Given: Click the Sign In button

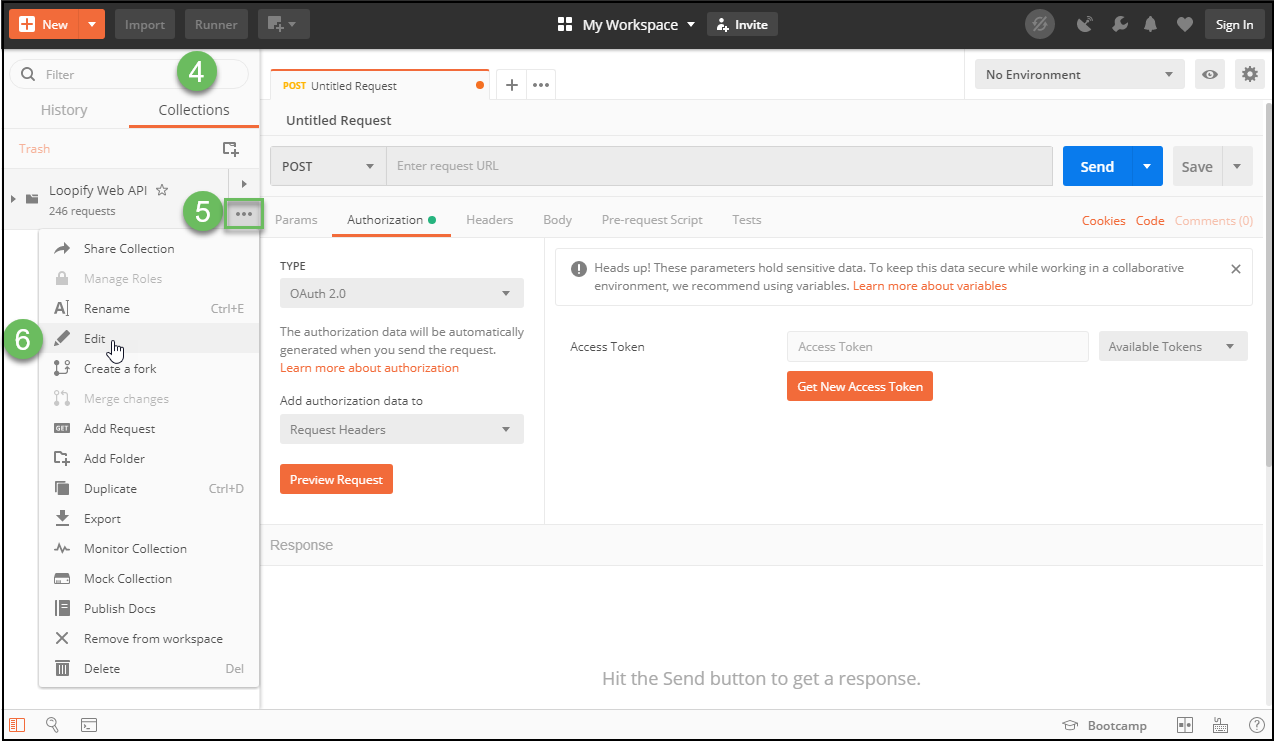Looking at the screenshot, I should tap(1234, 24).
